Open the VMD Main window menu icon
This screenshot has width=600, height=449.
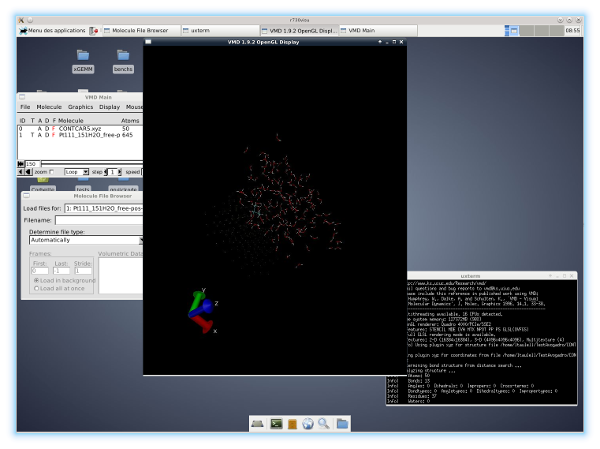[x=22, y=97]
